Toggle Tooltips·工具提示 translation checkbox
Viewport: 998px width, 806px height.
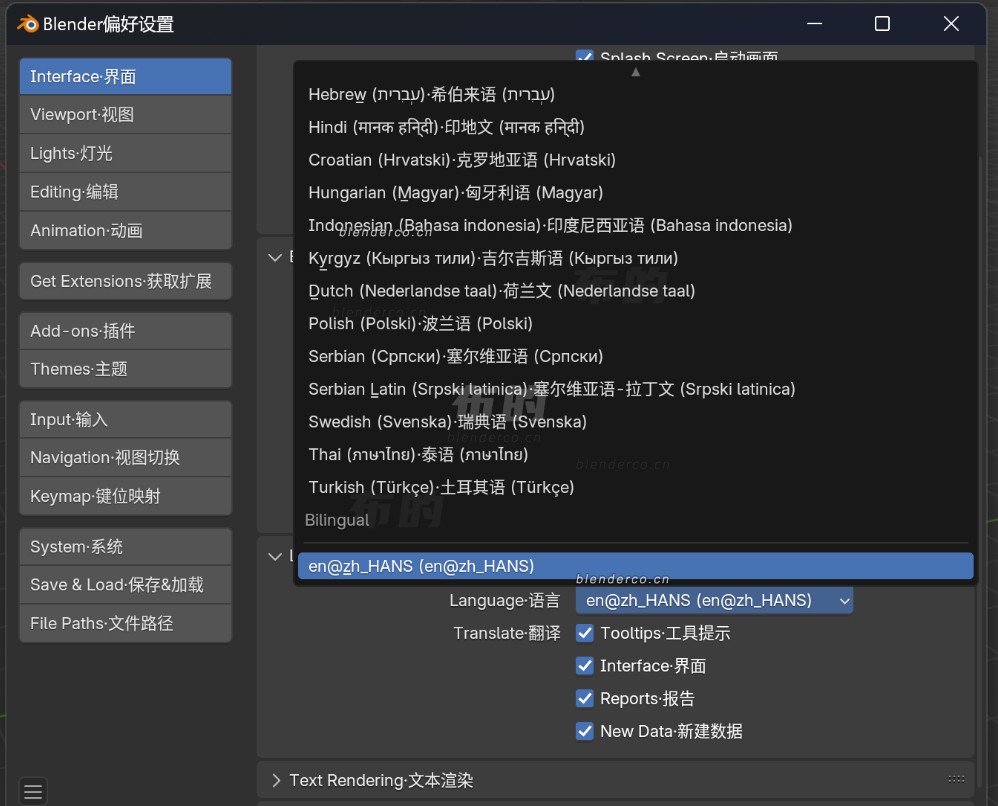pyautogui.click(x=584, y=633)
